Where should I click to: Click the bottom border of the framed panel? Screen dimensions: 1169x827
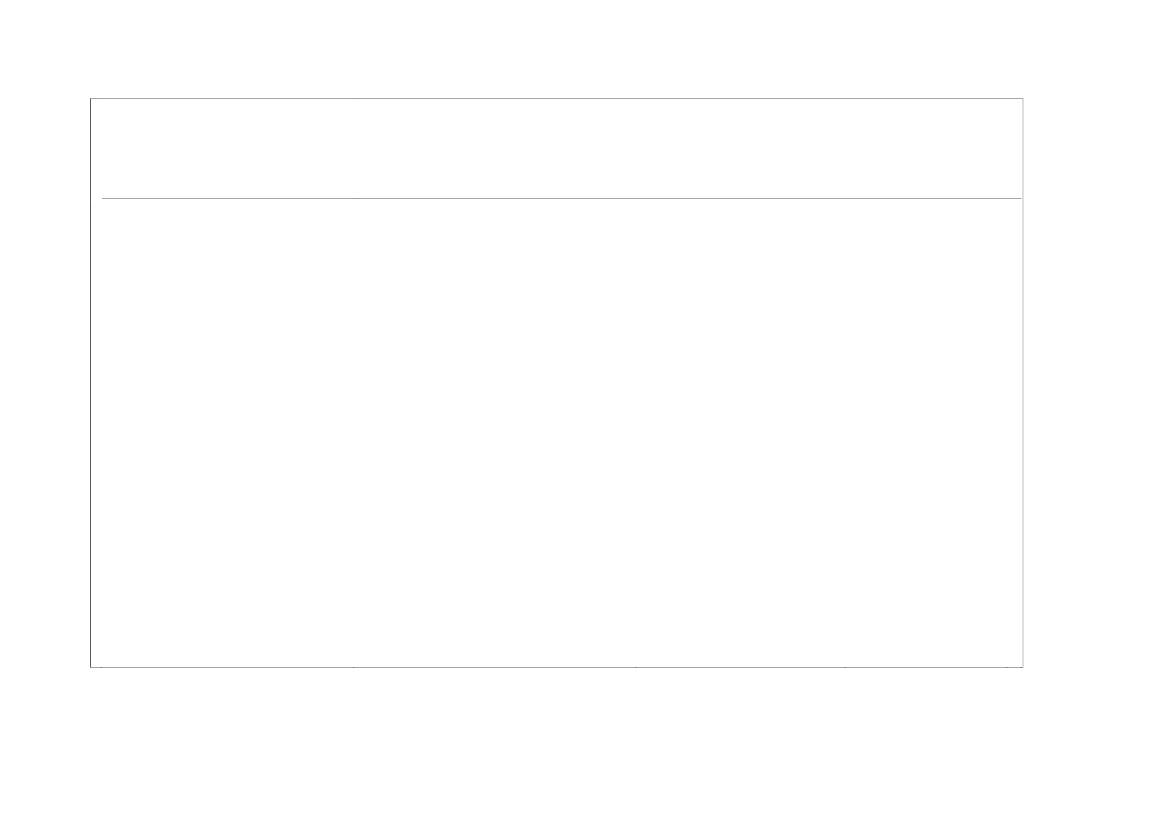(x=556, y=667)
